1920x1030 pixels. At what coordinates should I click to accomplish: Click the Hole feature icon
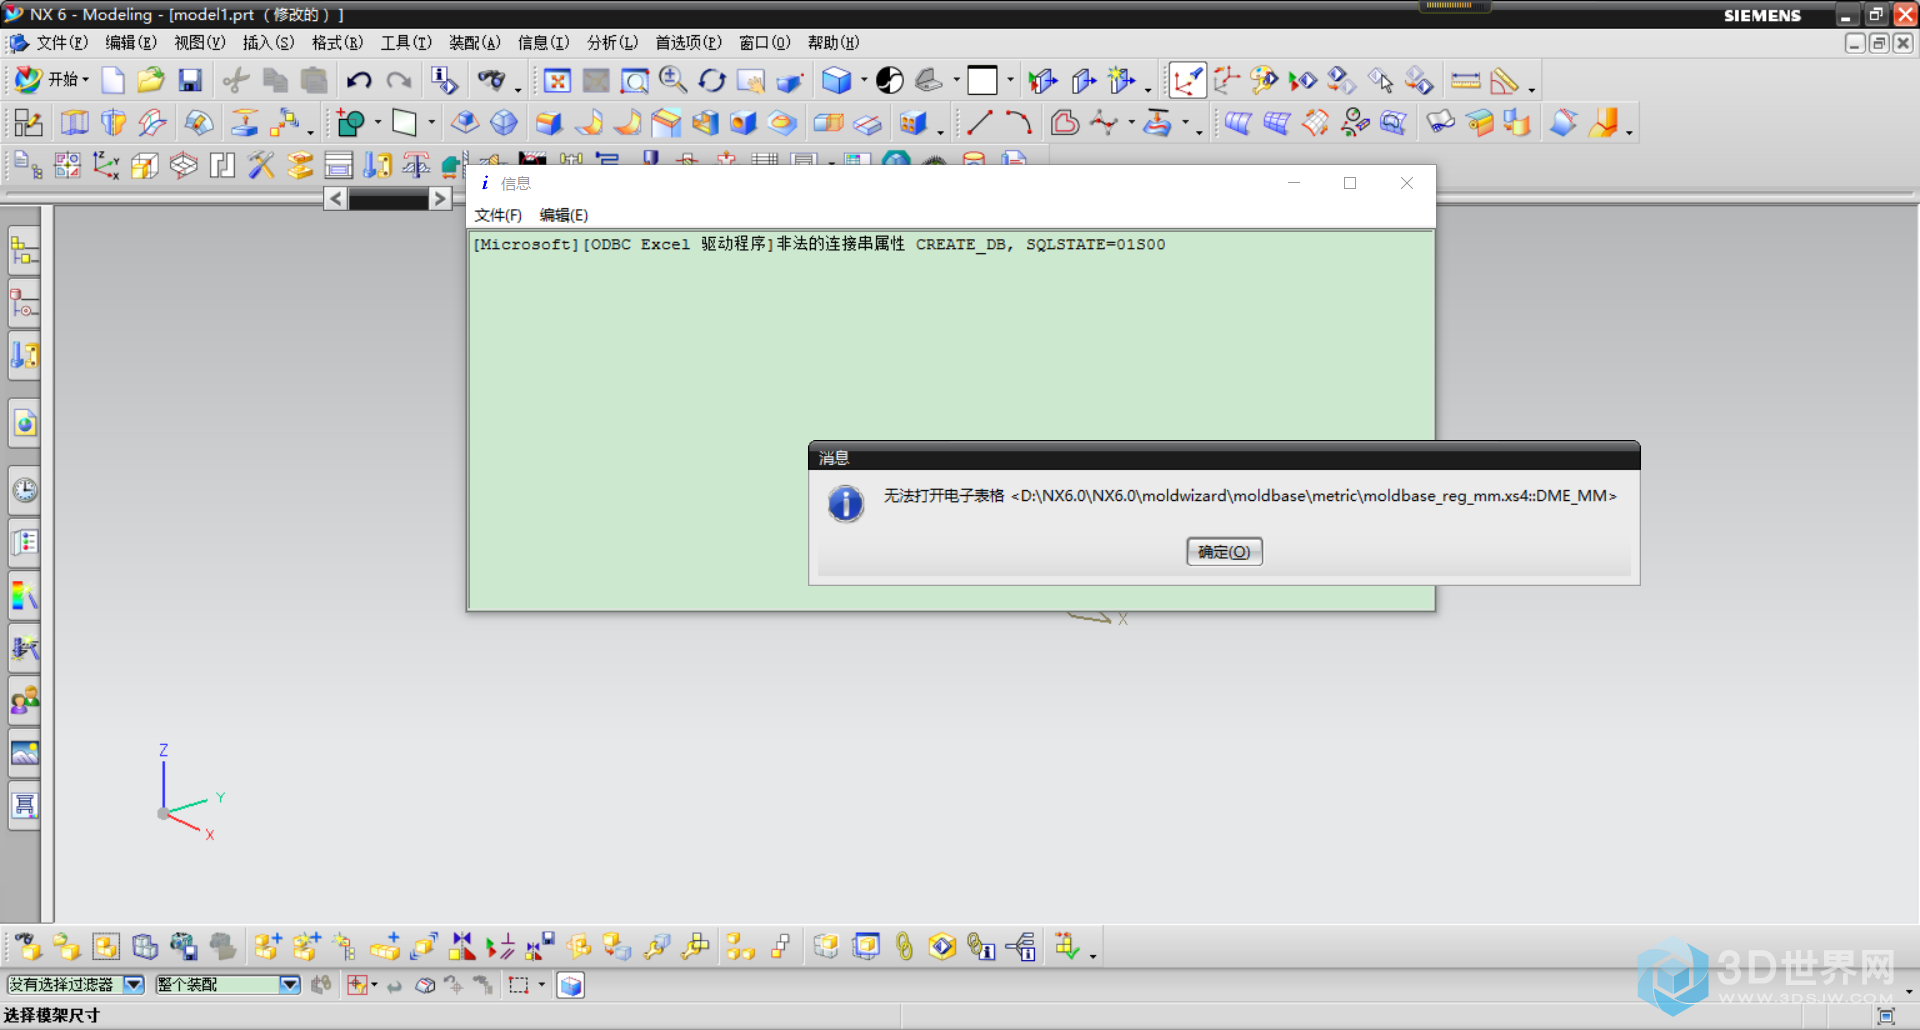click(x=743, y=123)
